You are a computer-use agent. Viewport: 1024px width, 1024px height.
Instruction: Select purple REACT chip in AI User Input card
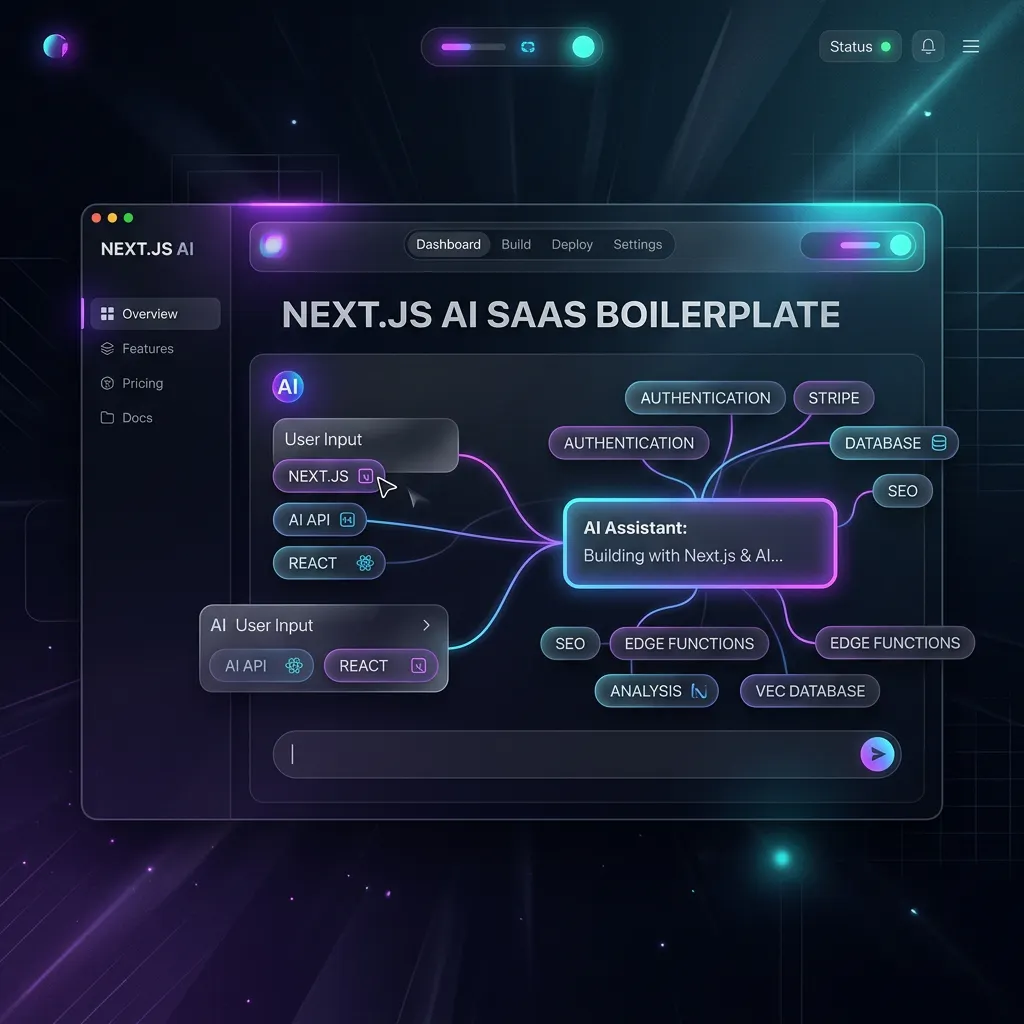click(381, 665)
